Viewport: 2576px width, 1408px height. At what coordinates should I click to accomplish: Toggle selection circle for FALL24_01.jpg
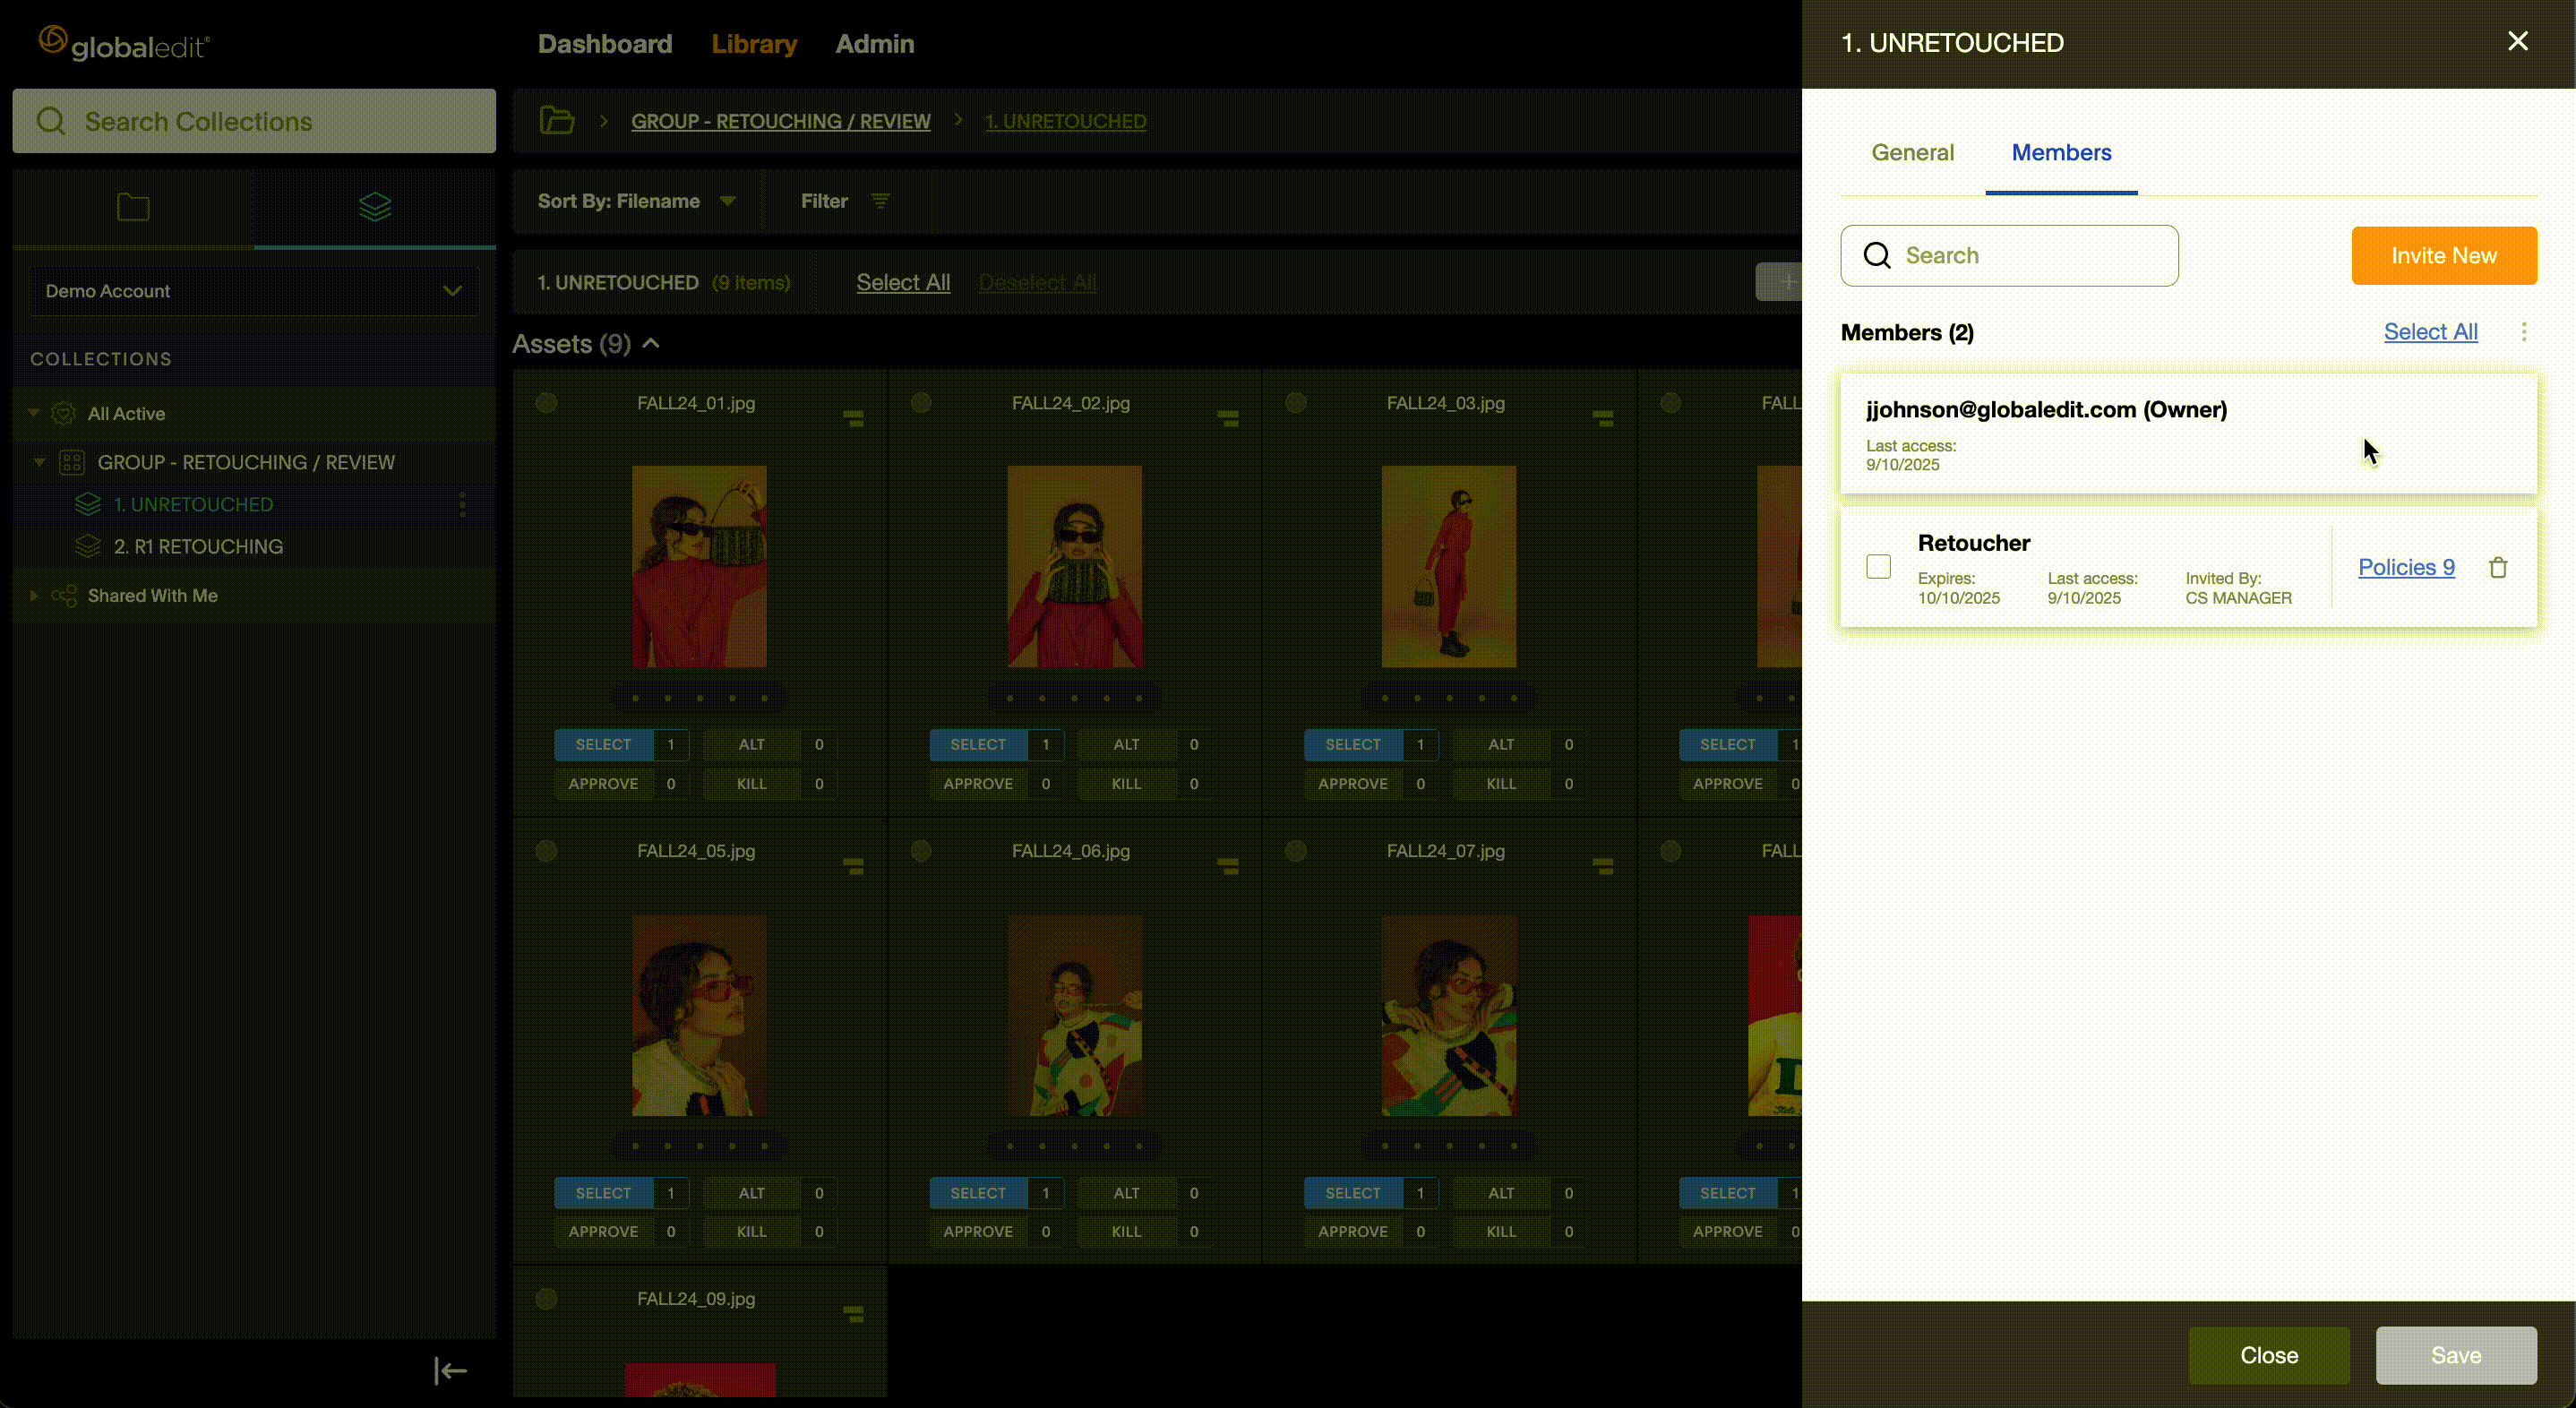(x=546, y=403)
